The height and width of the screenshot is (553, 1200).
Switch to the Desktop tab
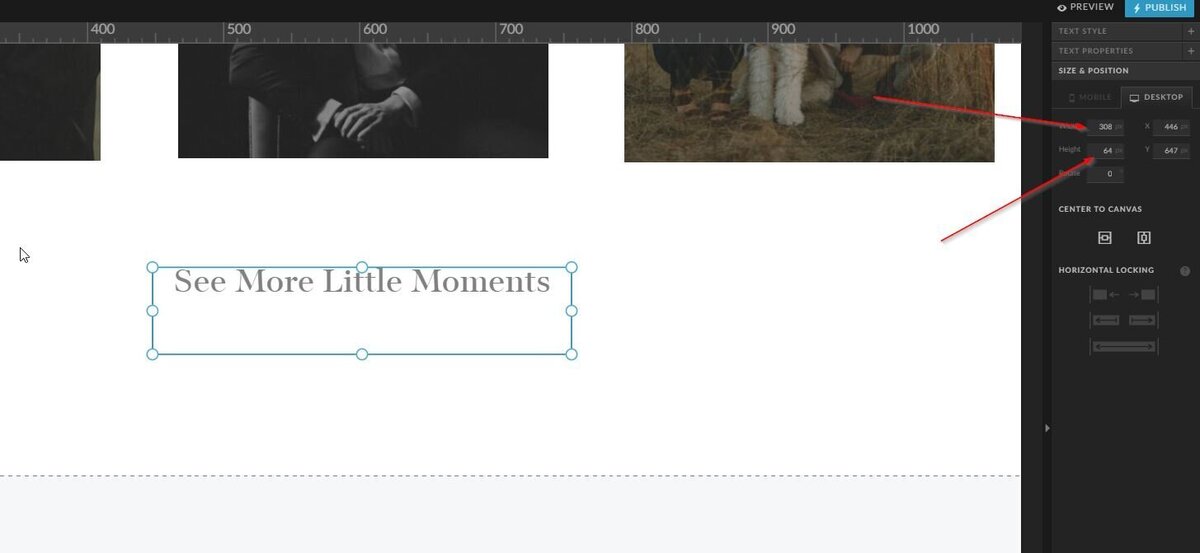[x=1156, y=97]
